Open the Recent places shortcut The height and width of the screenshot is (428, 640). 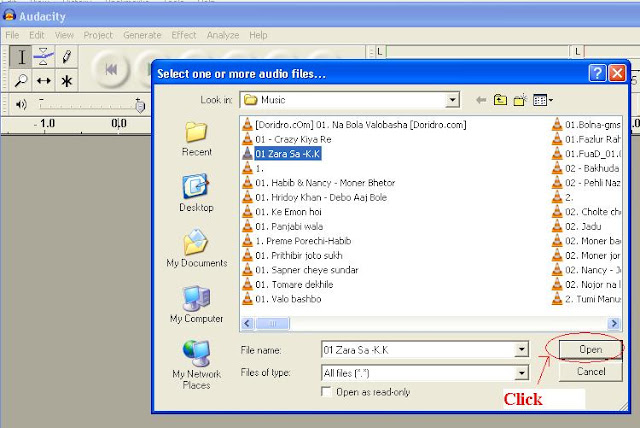197,139
